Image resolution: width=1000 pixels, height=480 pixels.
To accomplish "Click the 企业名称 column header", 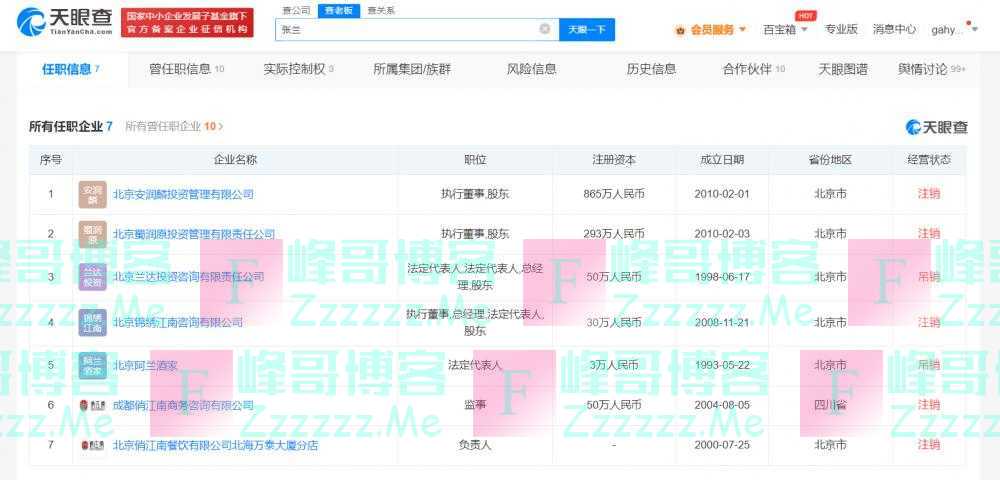I will pos(235,160).
